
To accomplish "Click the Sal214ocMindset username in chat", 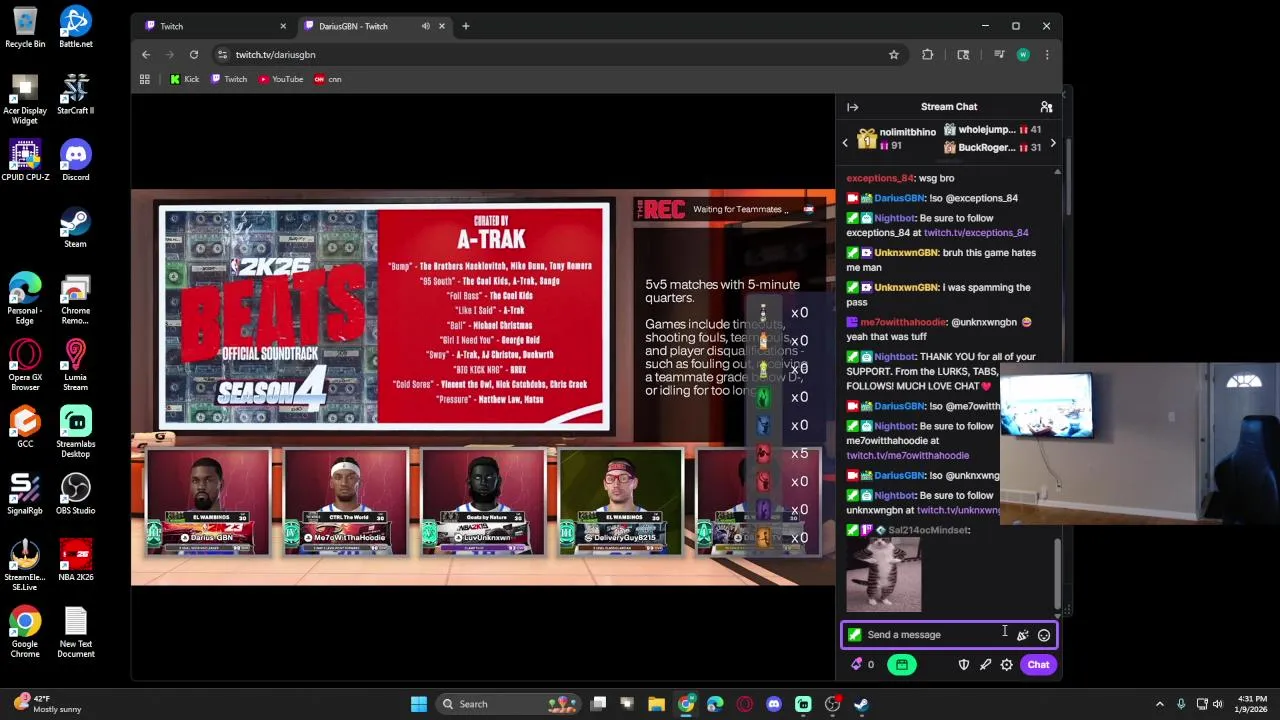I will (x=928, y=530).
